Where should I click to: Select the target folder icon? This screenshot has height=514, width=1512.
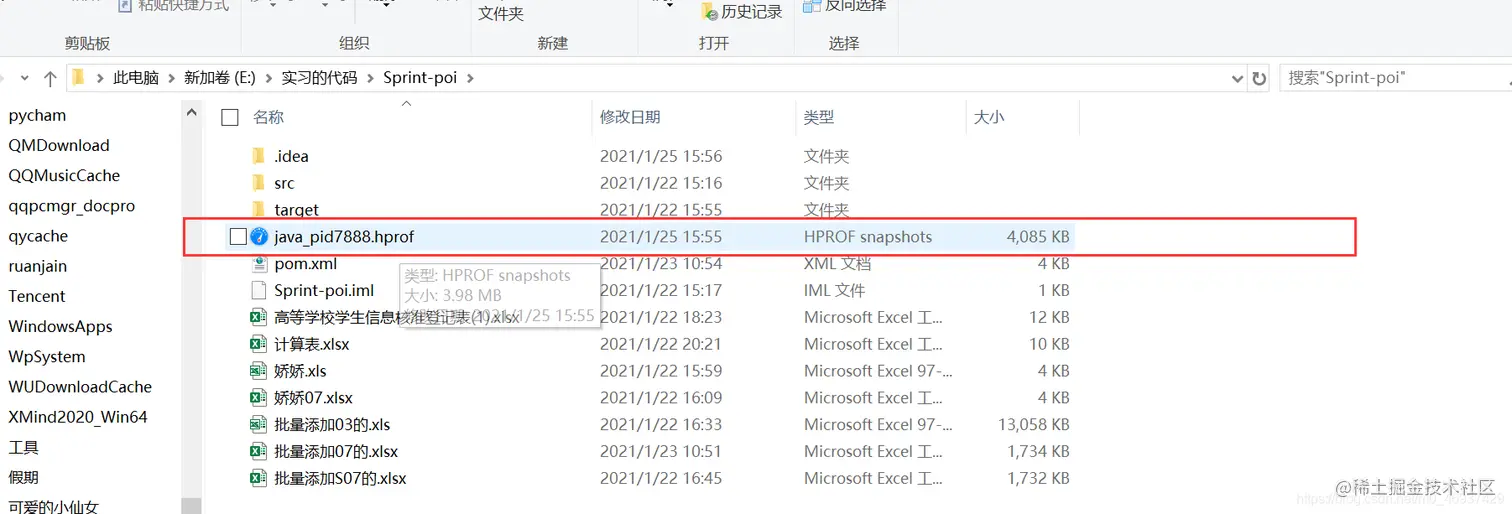[x=259, y=209]
